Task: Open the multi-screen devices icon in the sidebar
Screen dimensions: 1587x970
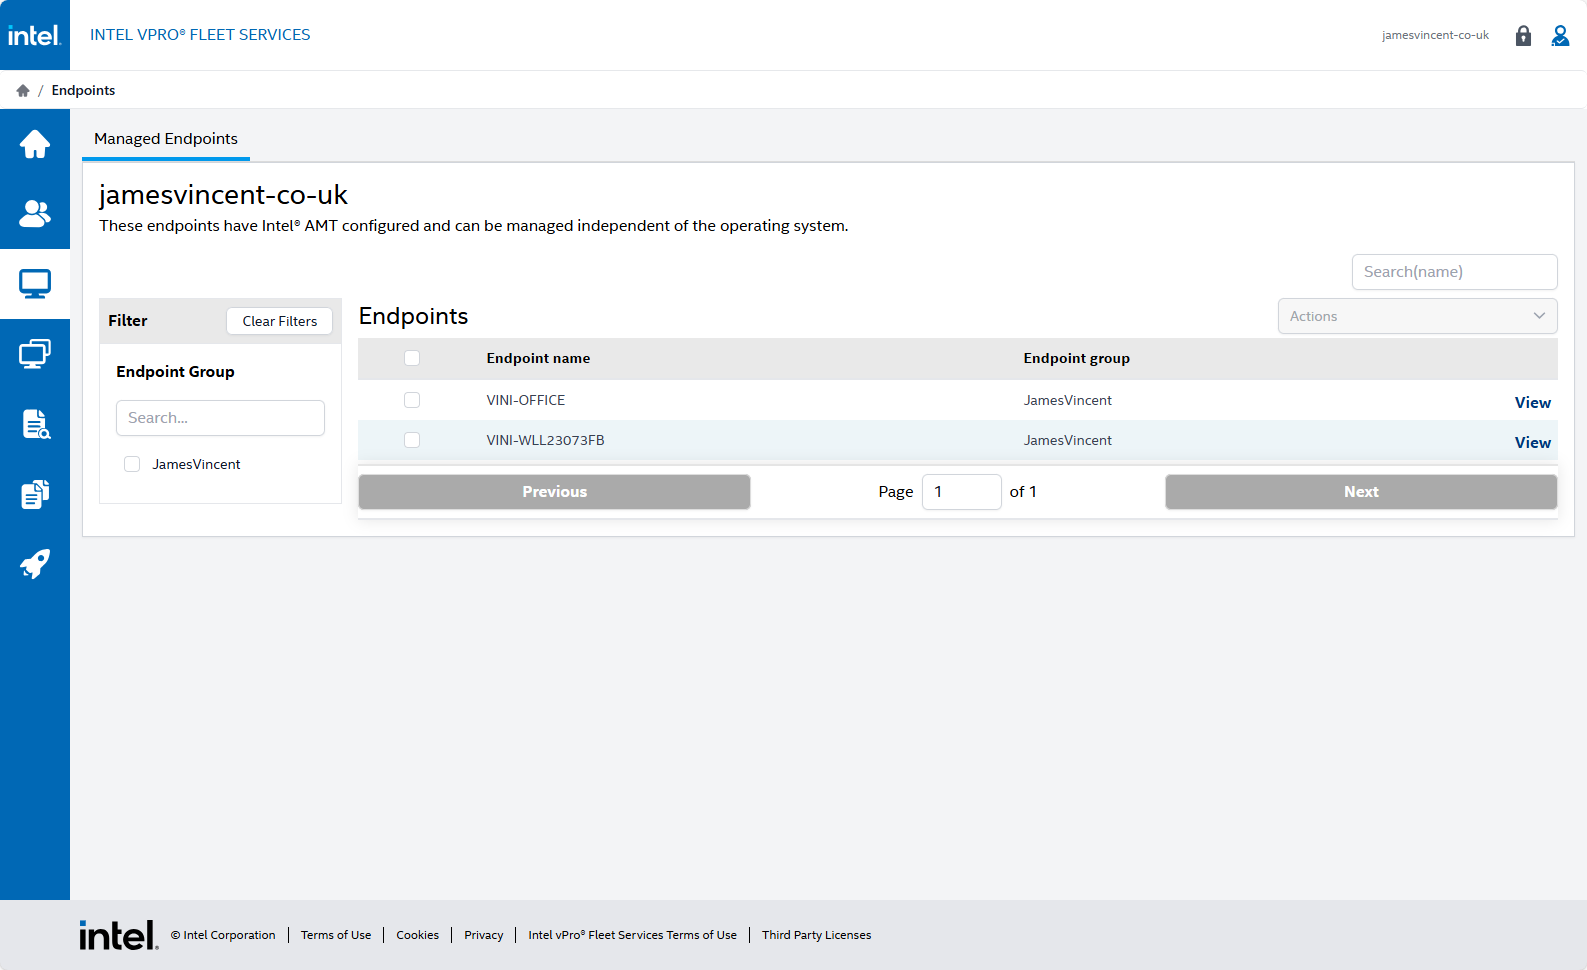Action: (x=35, y=354)
